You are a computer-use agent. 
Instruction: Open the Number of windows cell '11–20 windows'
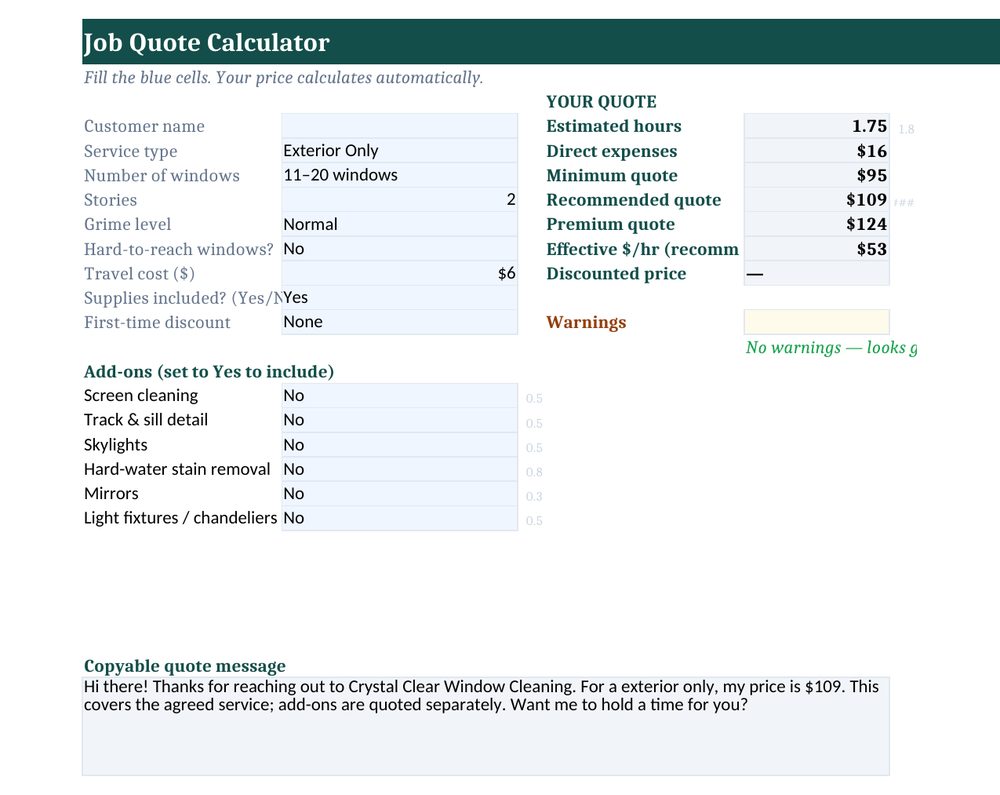click(399, 175)
